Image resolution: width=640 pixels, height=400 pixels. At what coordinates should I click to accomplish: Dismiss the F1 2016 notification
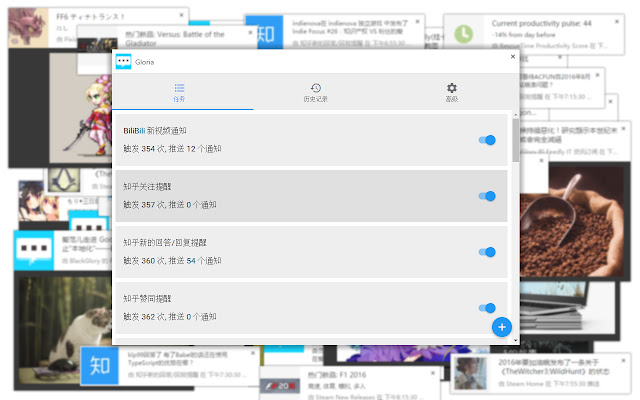(433, 373)
